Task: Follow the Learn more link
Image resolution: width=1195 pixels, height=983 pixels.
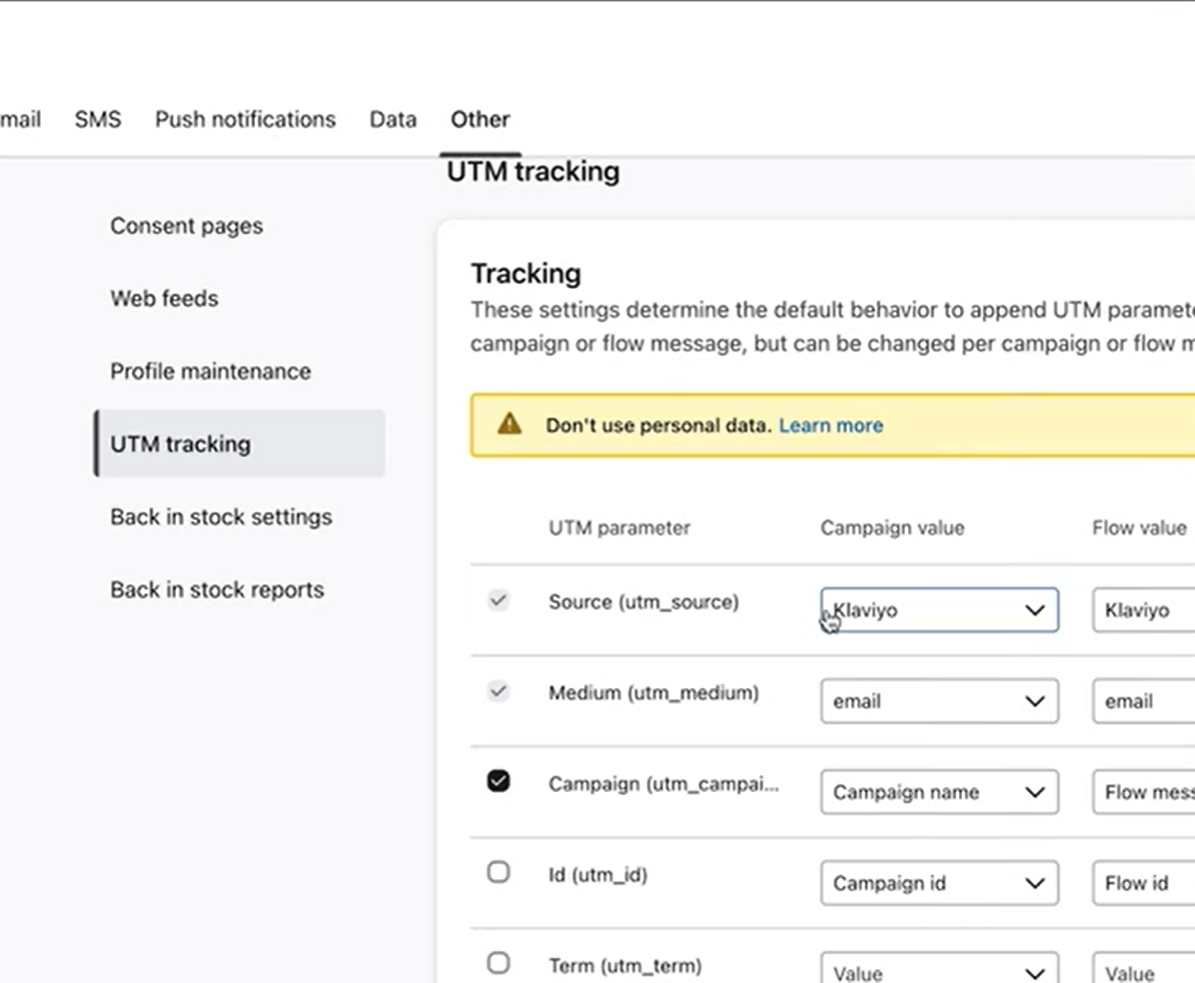Action: pos(831,425)
